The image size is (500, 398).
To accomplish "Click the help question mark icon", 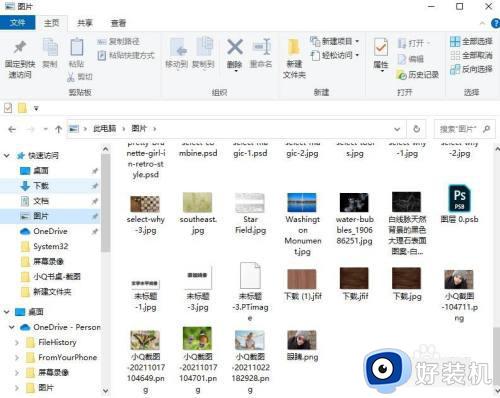I will click(495, 23).
